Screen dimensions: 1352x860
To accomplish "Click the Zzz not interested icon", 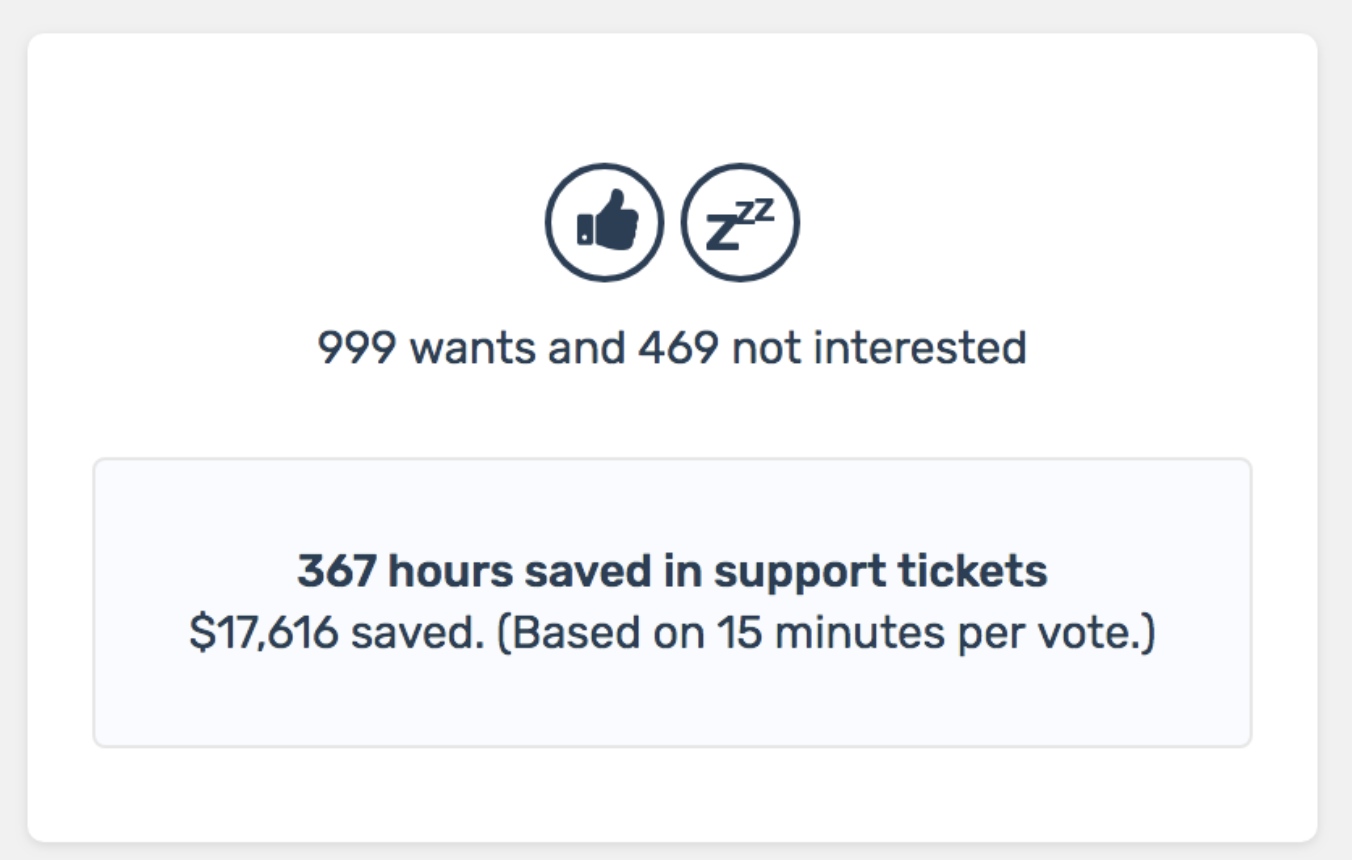I will pyautogui.click(x=740, y=222).
